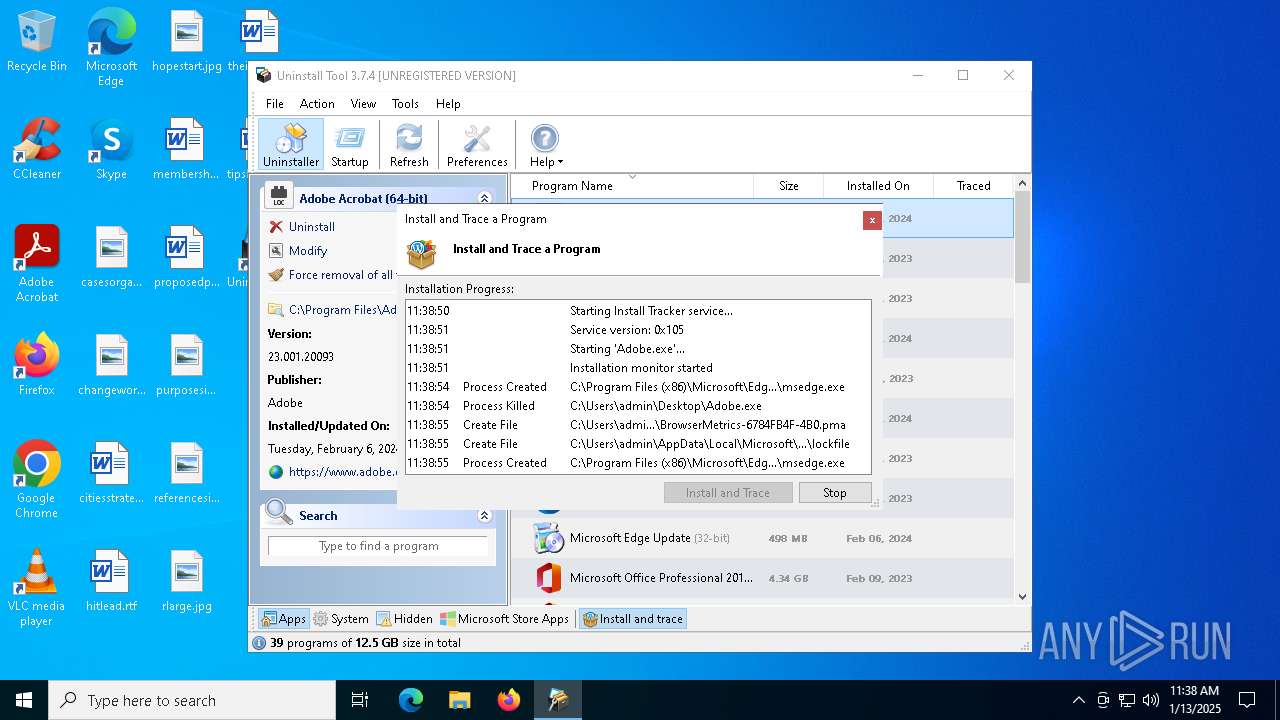The height and width of the screenshot is (720, 1280).
Task: Collapse the Adobe Acrobat details panel
Action: tap(484, 199)
